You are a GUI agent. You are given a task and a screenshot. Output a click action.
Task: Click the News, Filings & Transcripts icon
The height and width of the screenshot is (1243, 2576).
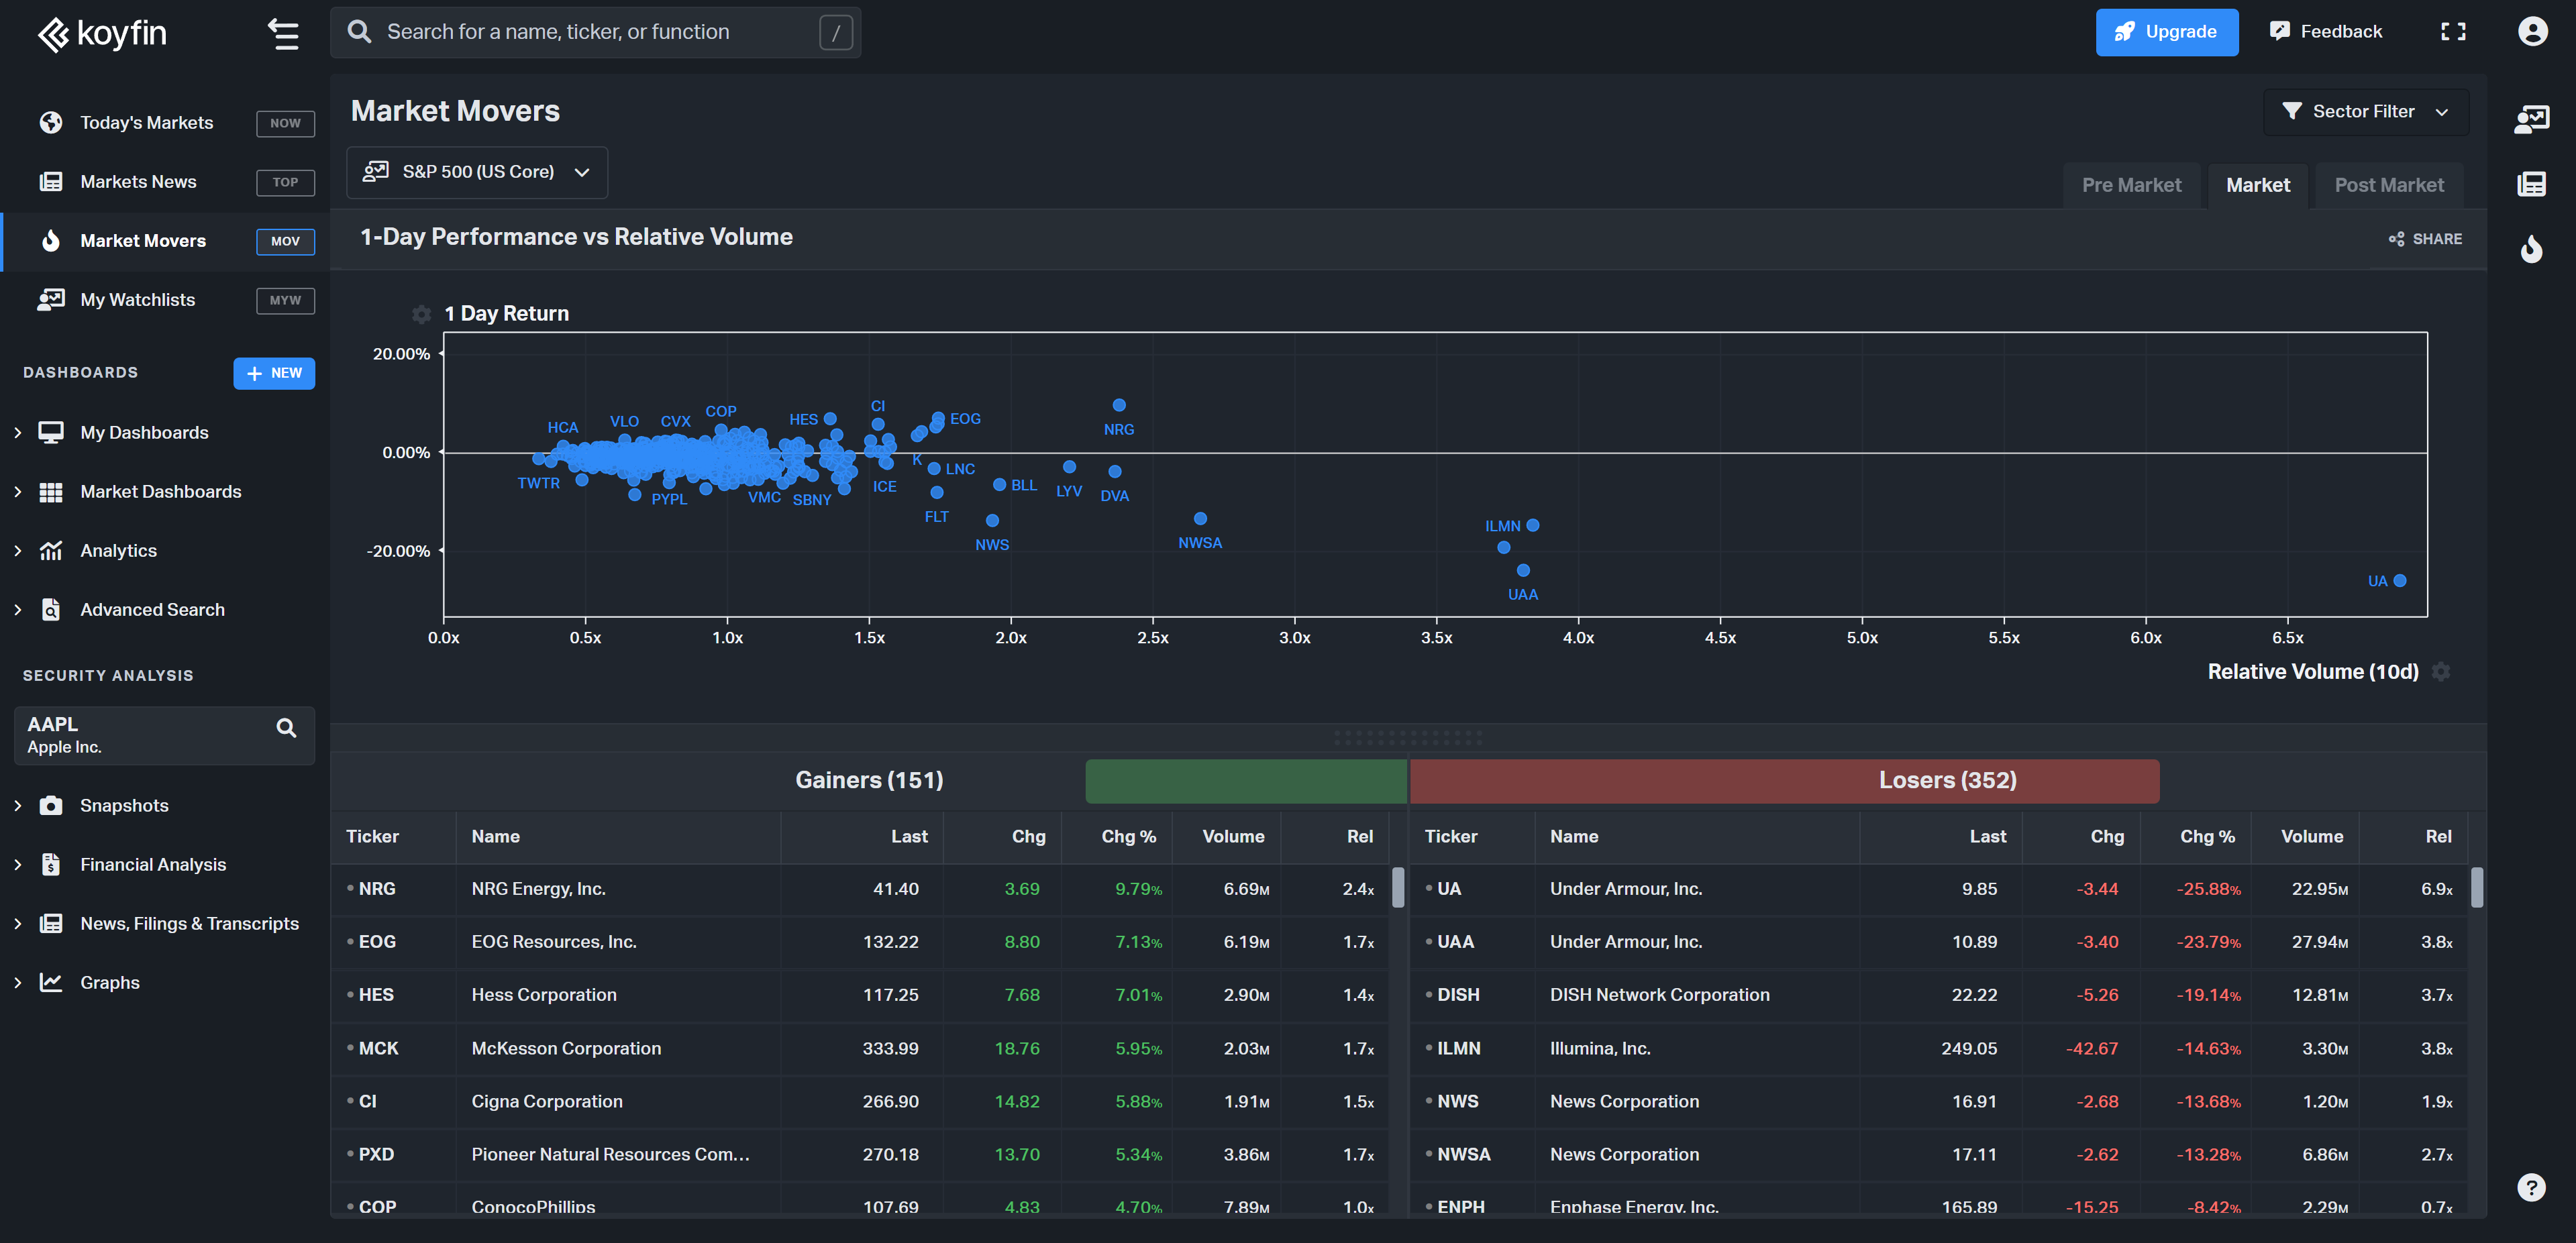point(51,924)
